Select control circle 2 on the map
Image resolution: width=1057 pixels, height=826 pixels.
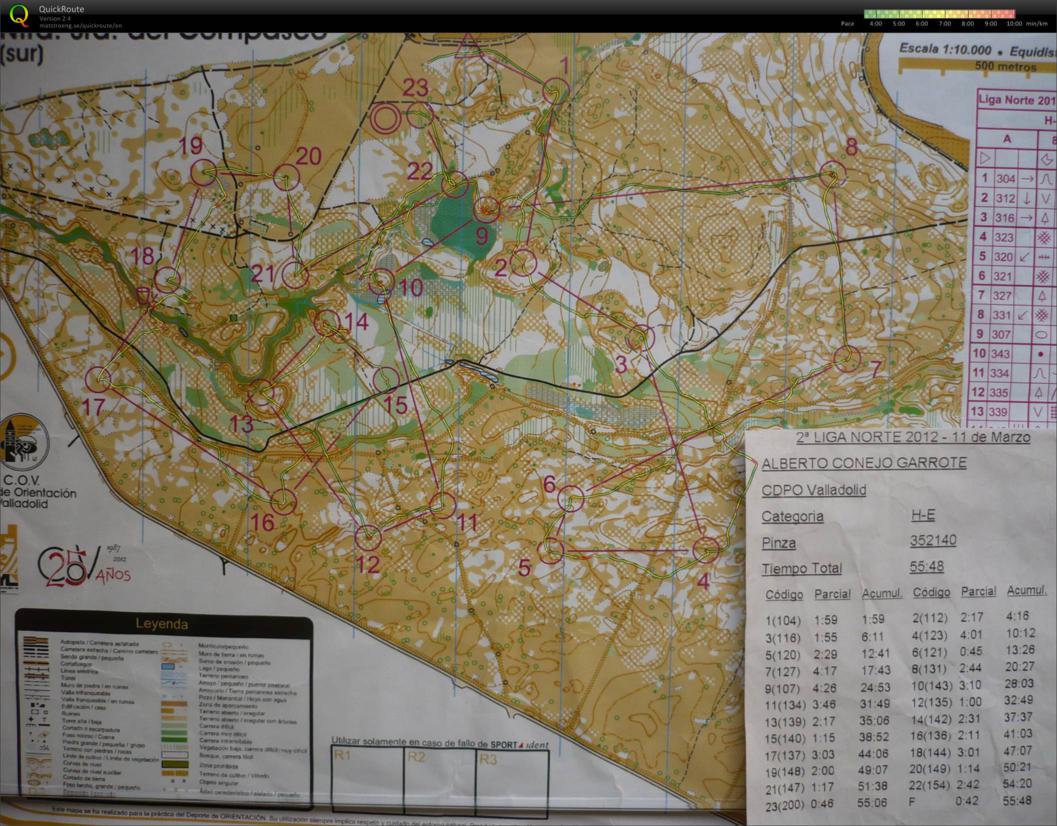click(x=523, y=263)
